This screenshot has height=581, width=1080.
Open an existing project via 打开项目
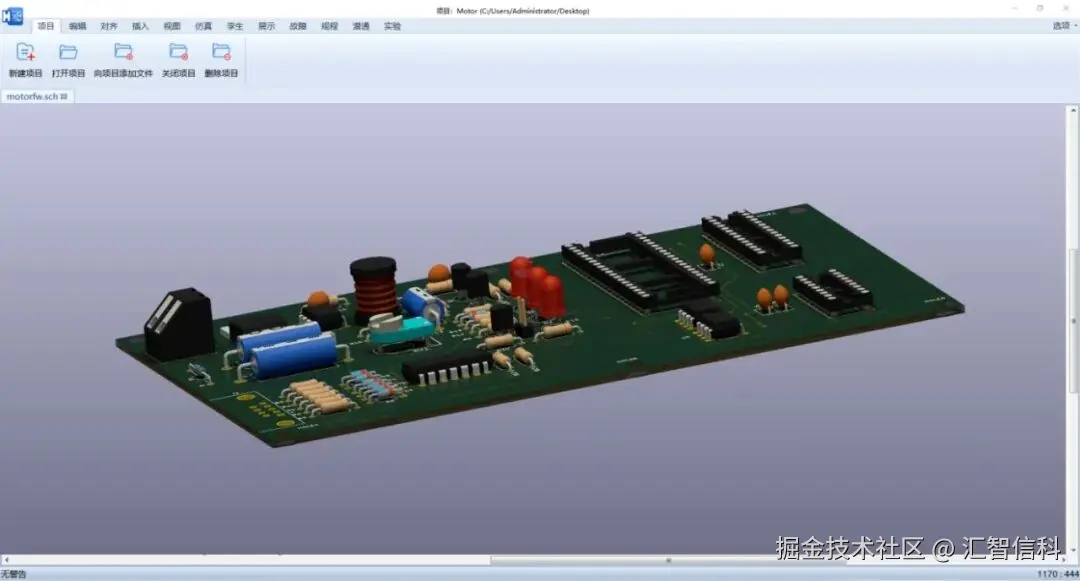tap(68, 60)
